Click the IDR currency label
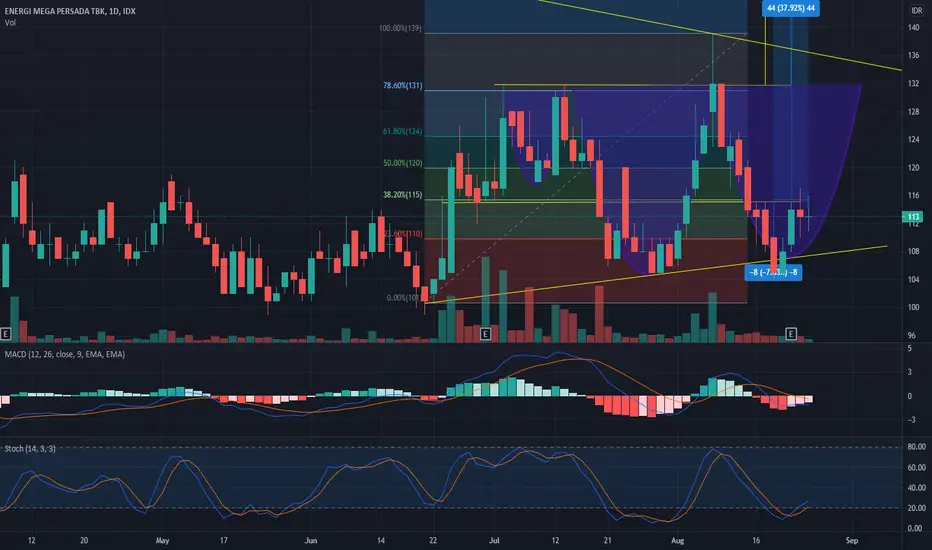Image resolution: width=932 pixels, height=550 pixels. tap(917, 11)
